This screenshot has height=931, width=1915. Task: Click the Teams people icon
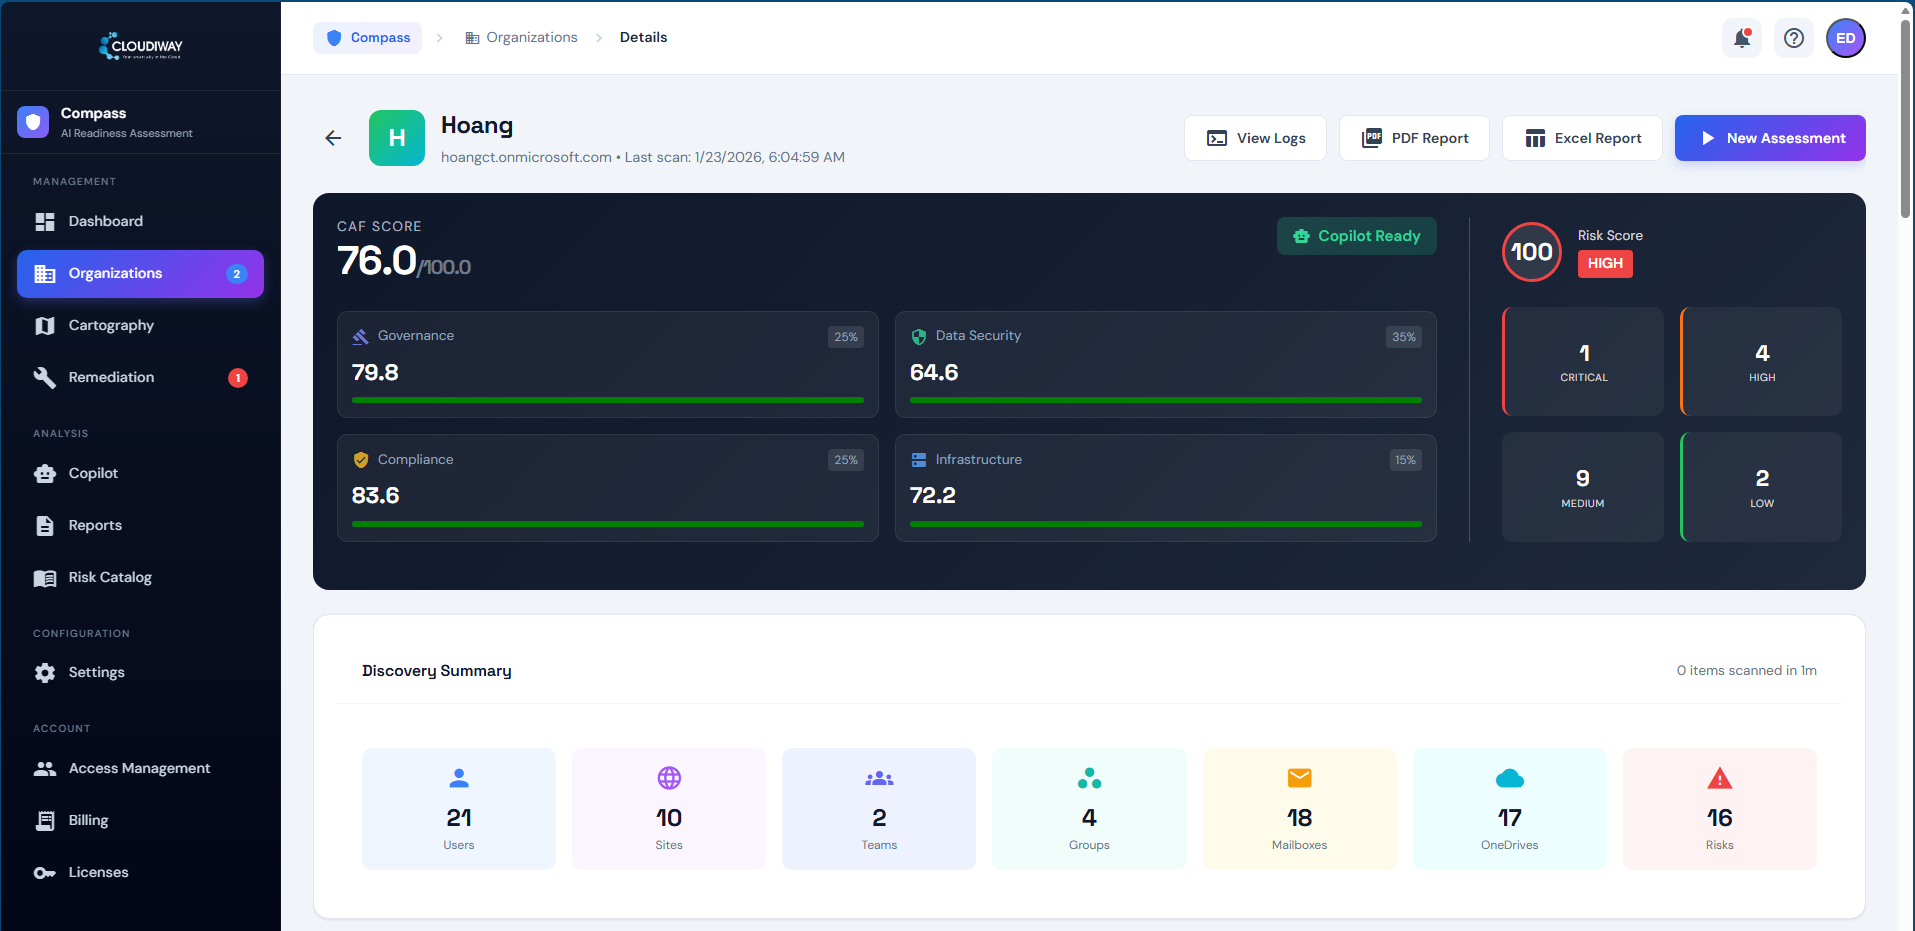click(879, 778)
